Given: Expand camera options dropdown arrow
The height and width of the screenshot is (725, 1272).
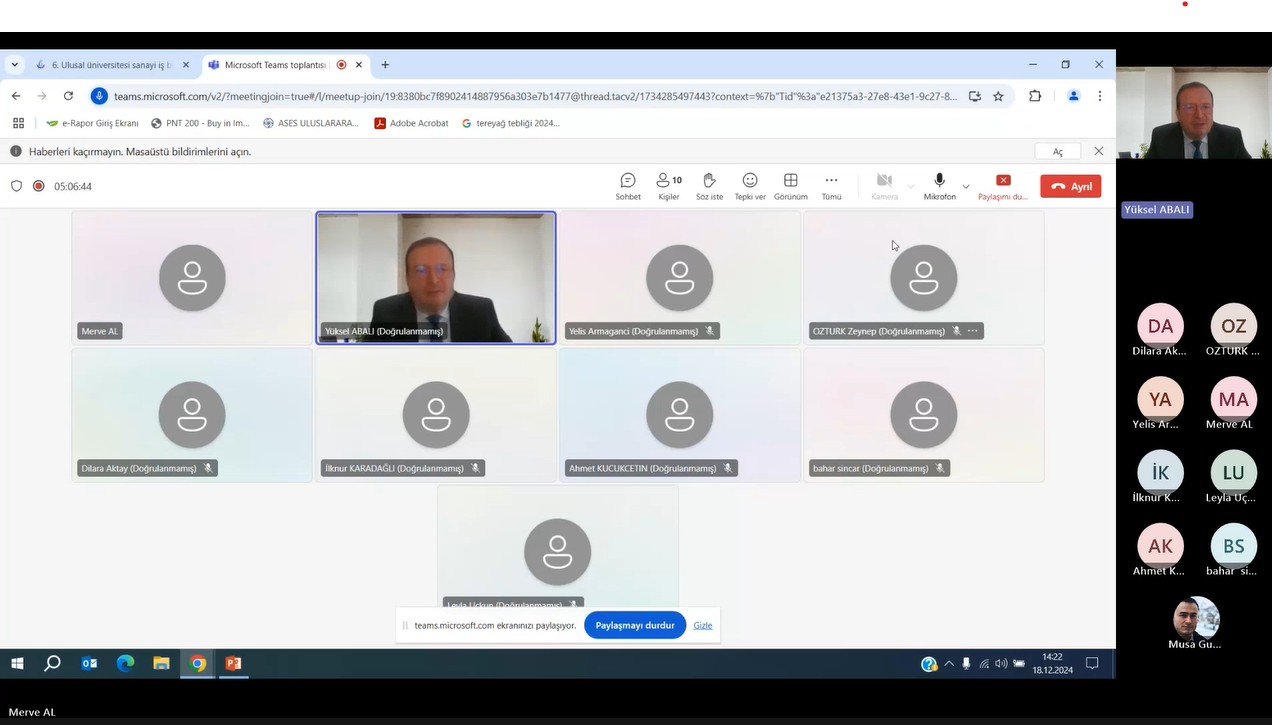Looking at the screenshot, I should click(x=910, y=187).
